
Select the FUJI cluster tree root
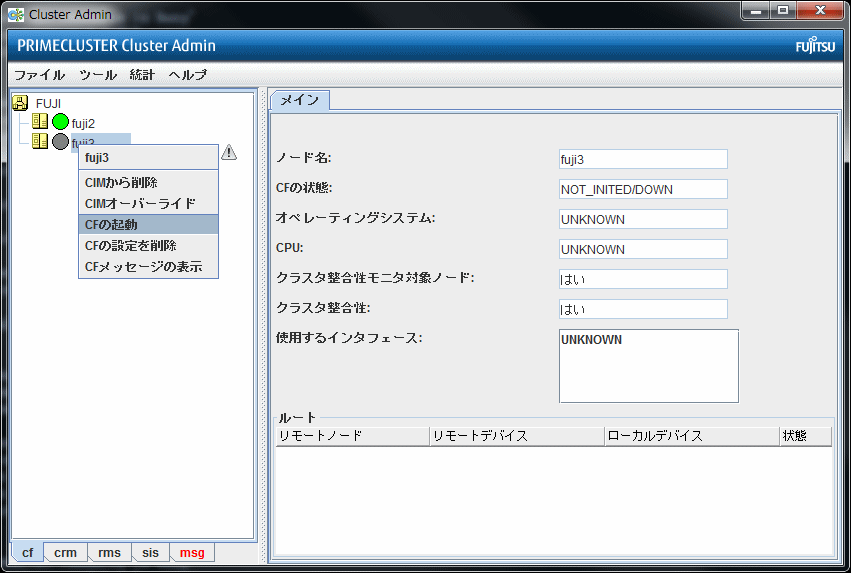[x=48, y=104]
